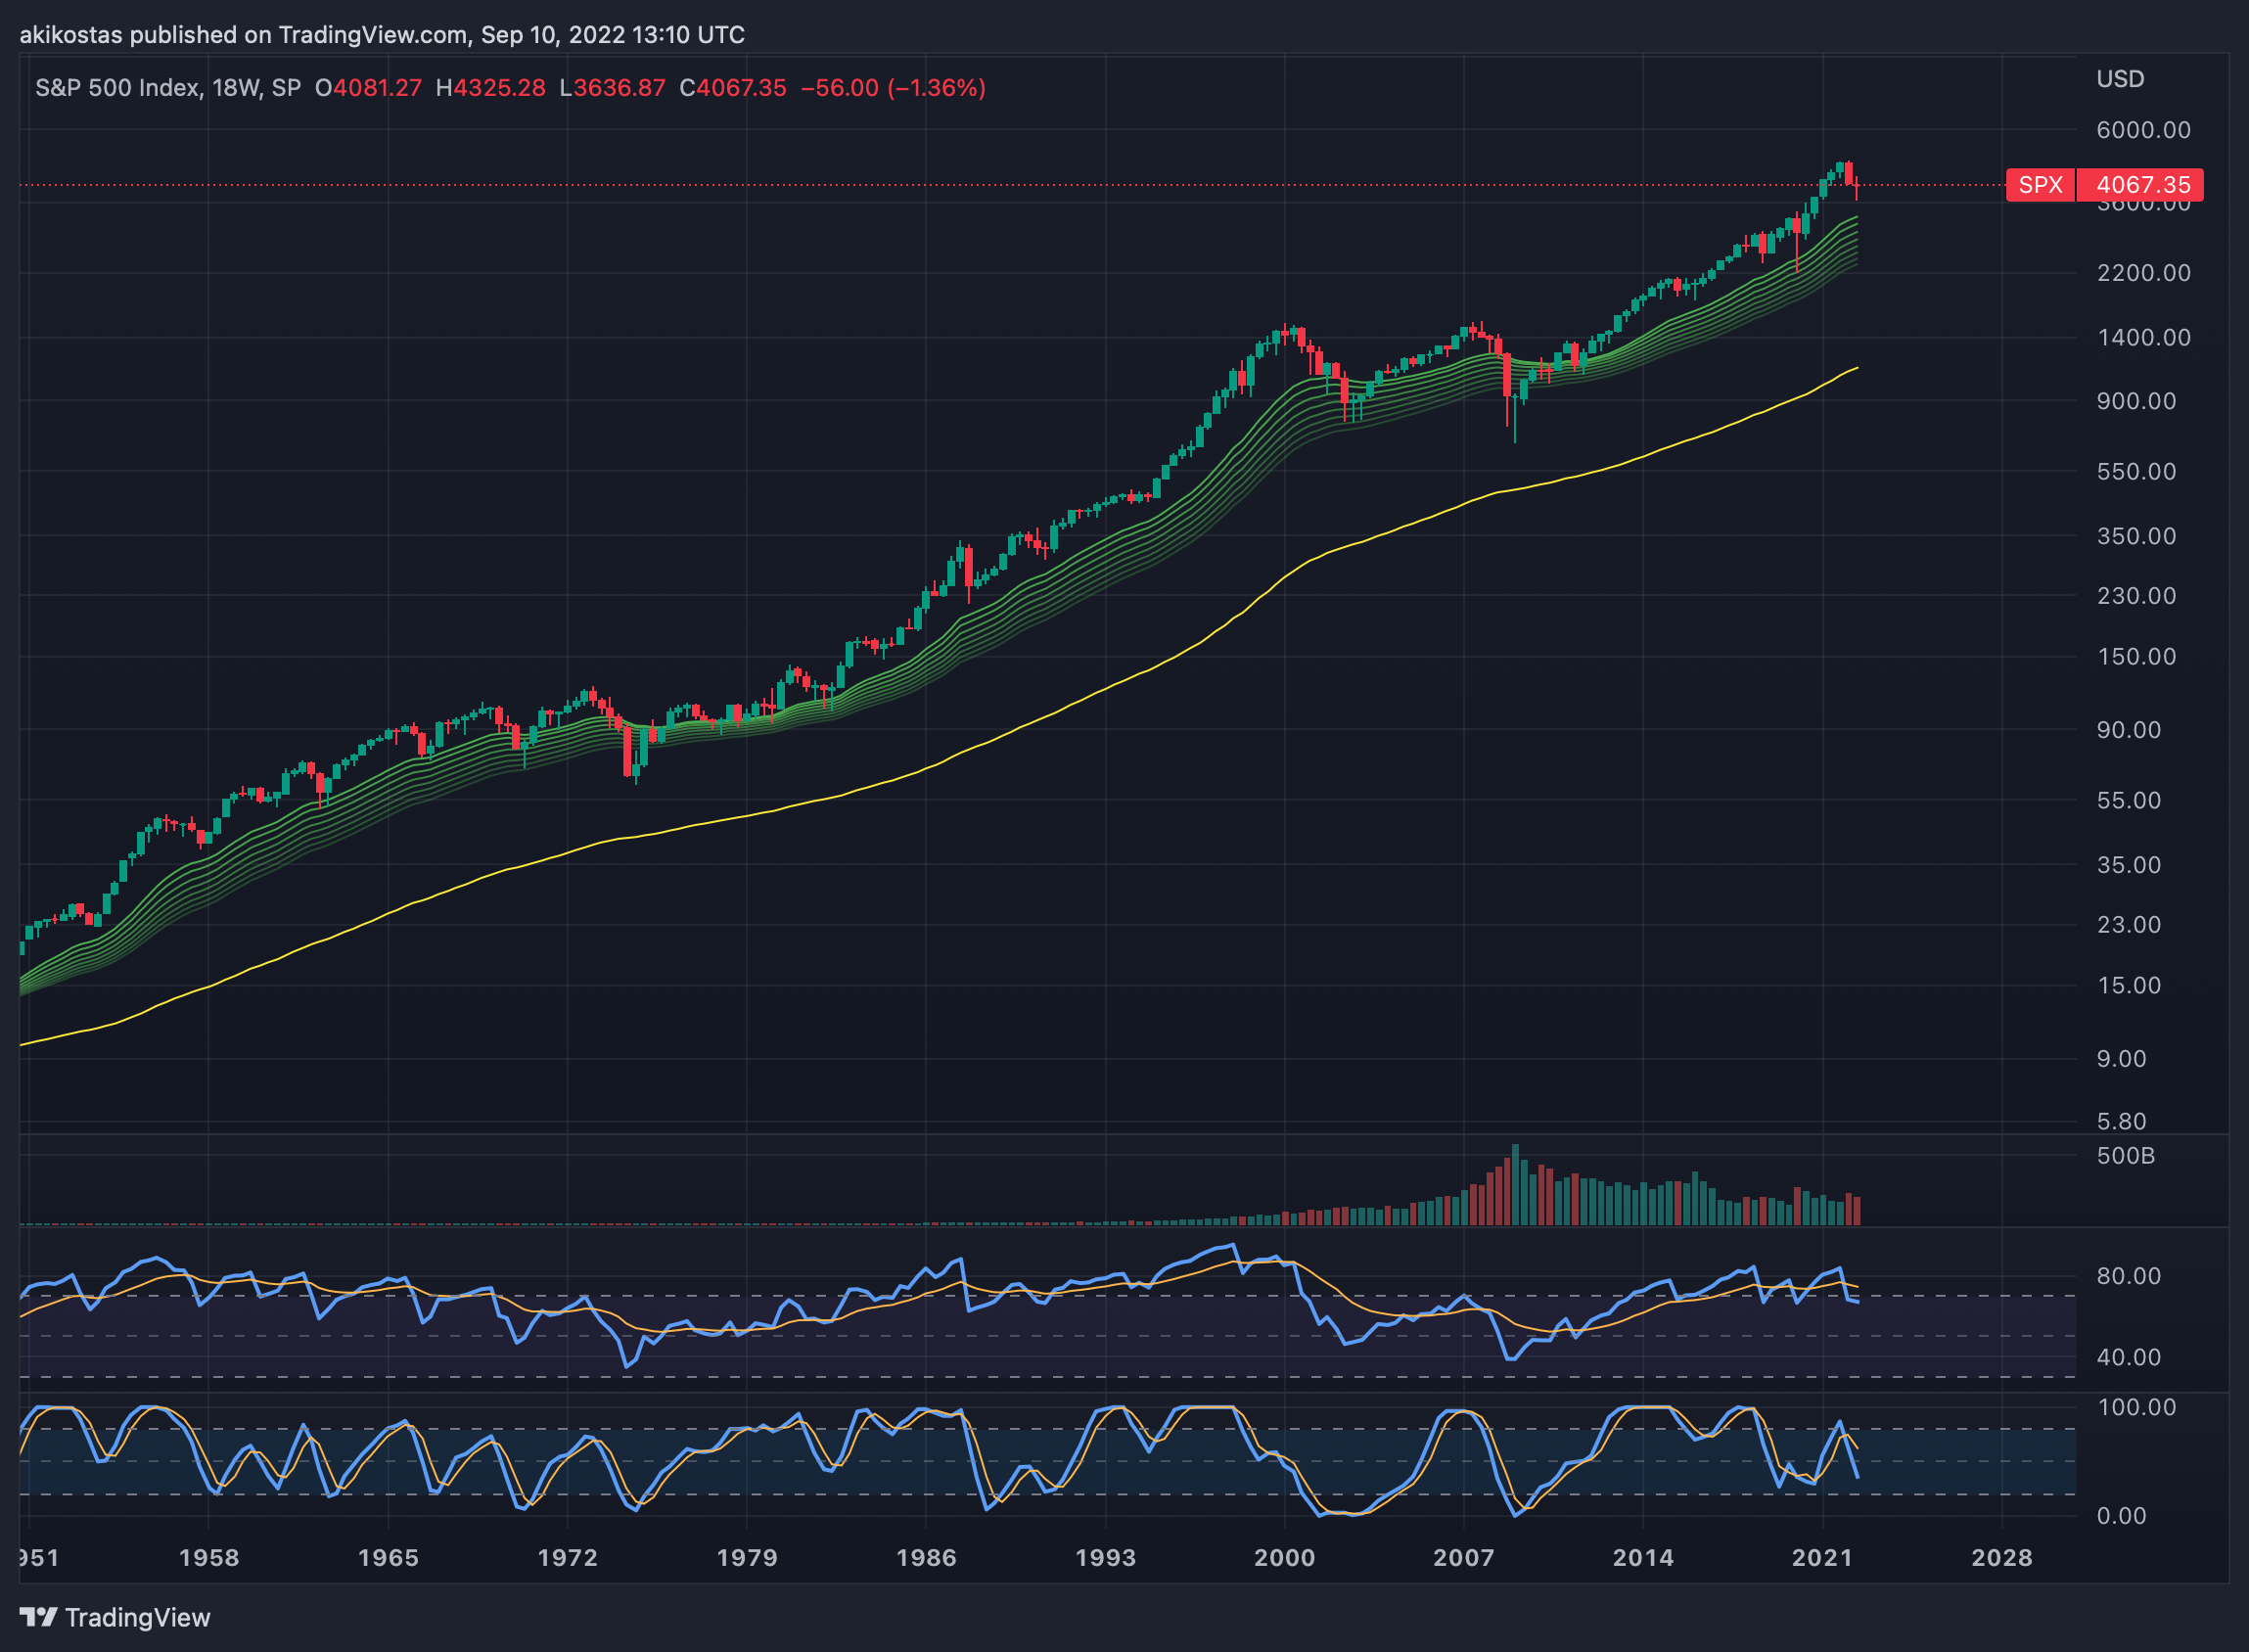This screenshot has width=2249, height=1652.
Task: Click the 9.00 price axis label
Action: 2122,1059
